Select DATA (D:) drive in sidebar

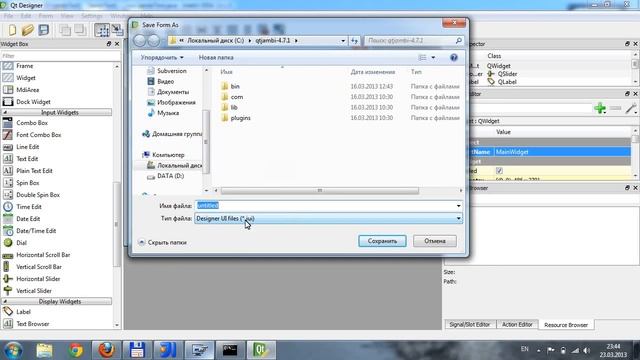pos(171,176)
